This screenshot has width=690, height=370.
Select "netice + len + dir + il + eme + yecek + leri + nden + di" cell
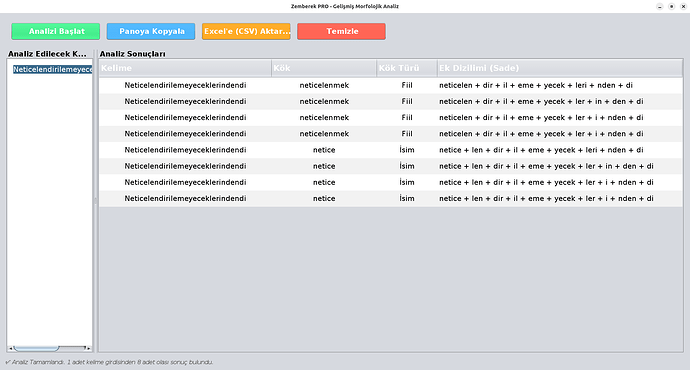pos(560,150)
